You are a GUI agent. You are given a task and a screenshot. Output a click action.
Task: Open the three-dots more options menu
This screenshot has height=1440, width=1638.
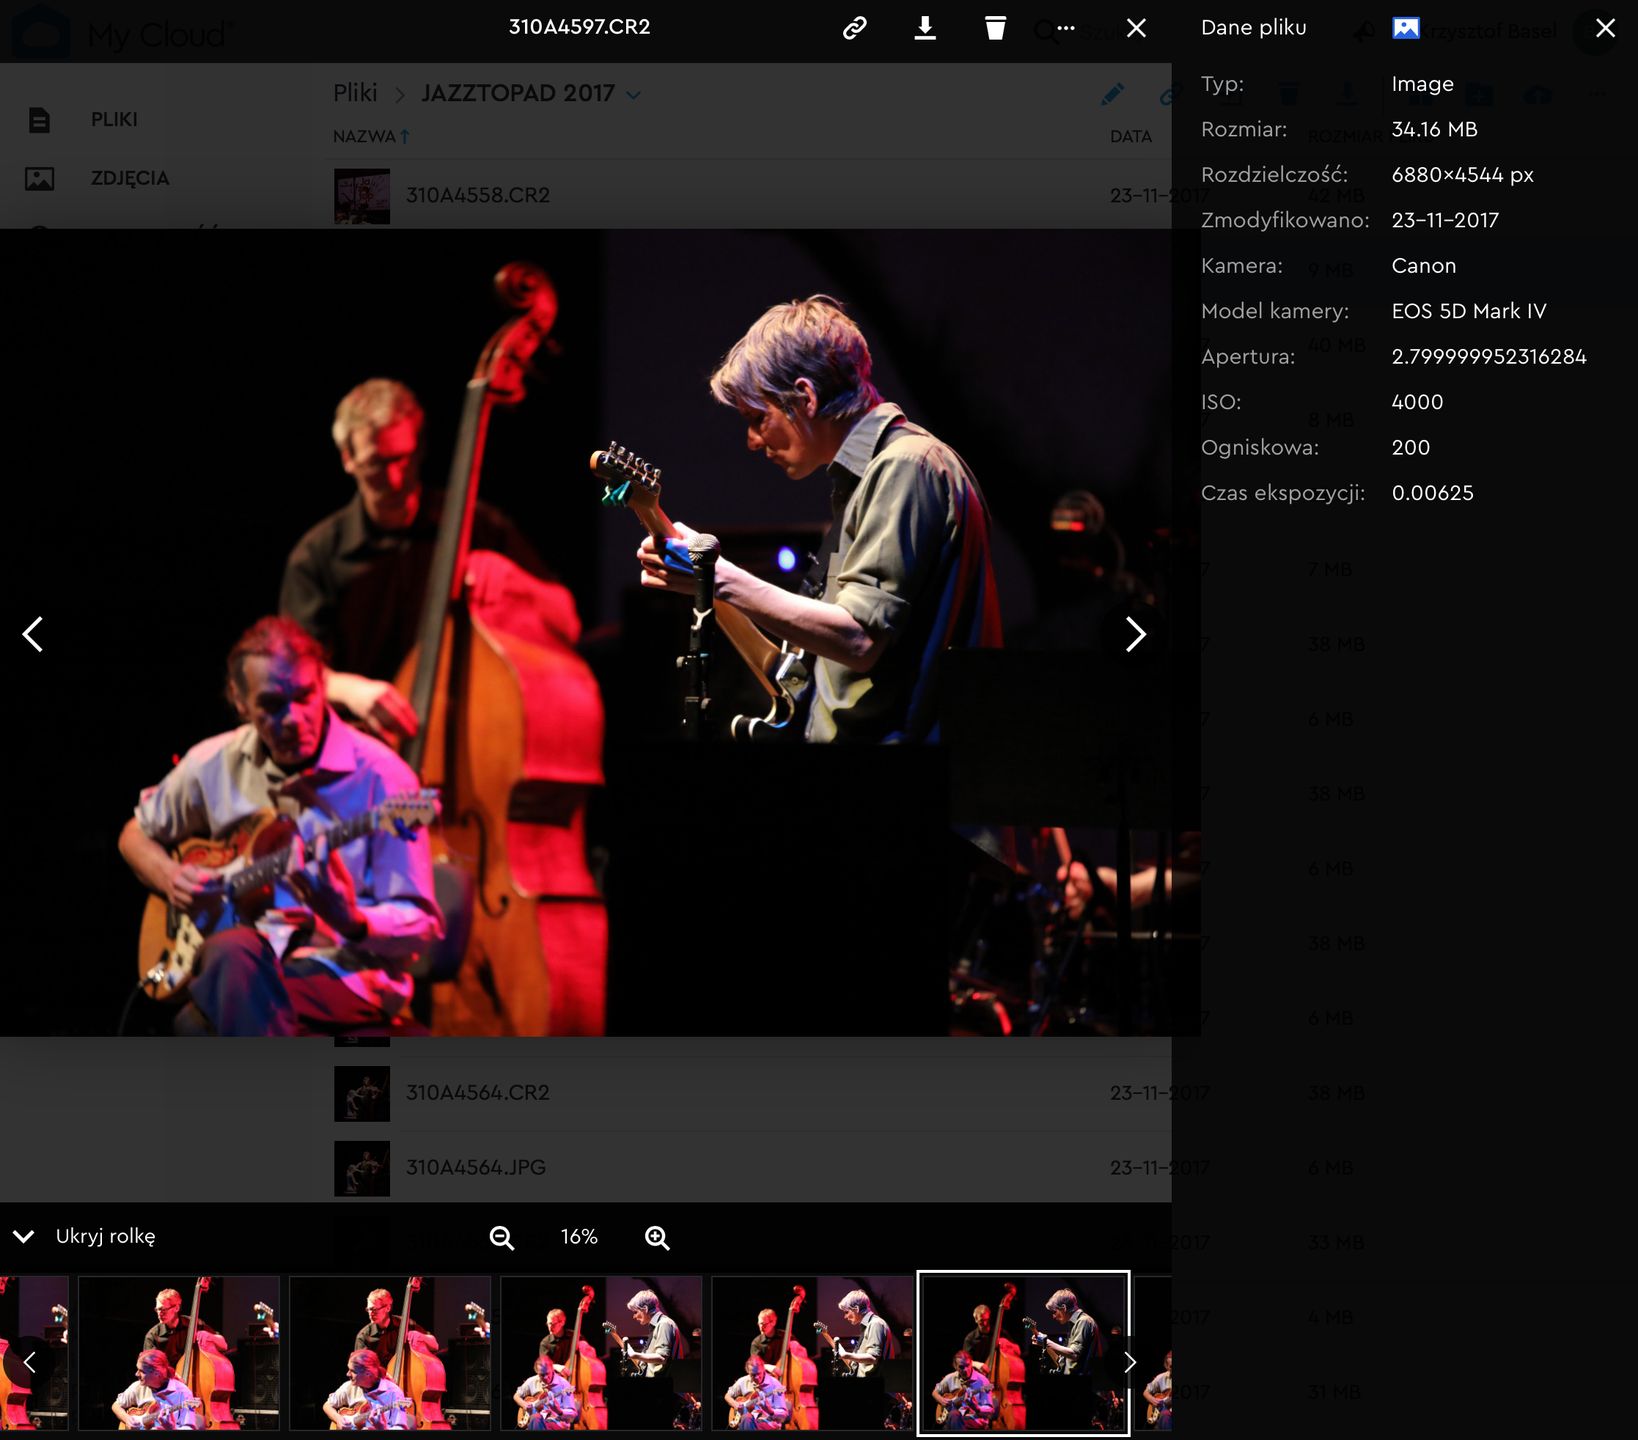point(1066,28)
